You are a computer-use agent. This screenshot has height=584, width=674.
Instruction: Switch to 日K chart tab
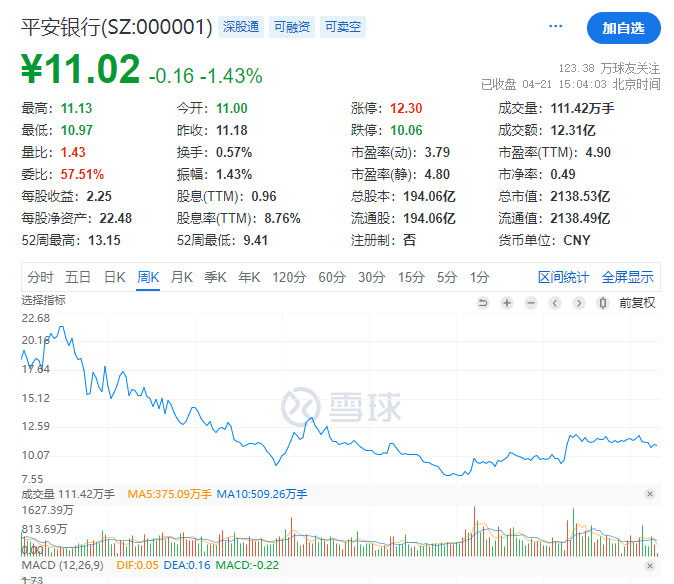coord(115,277)
